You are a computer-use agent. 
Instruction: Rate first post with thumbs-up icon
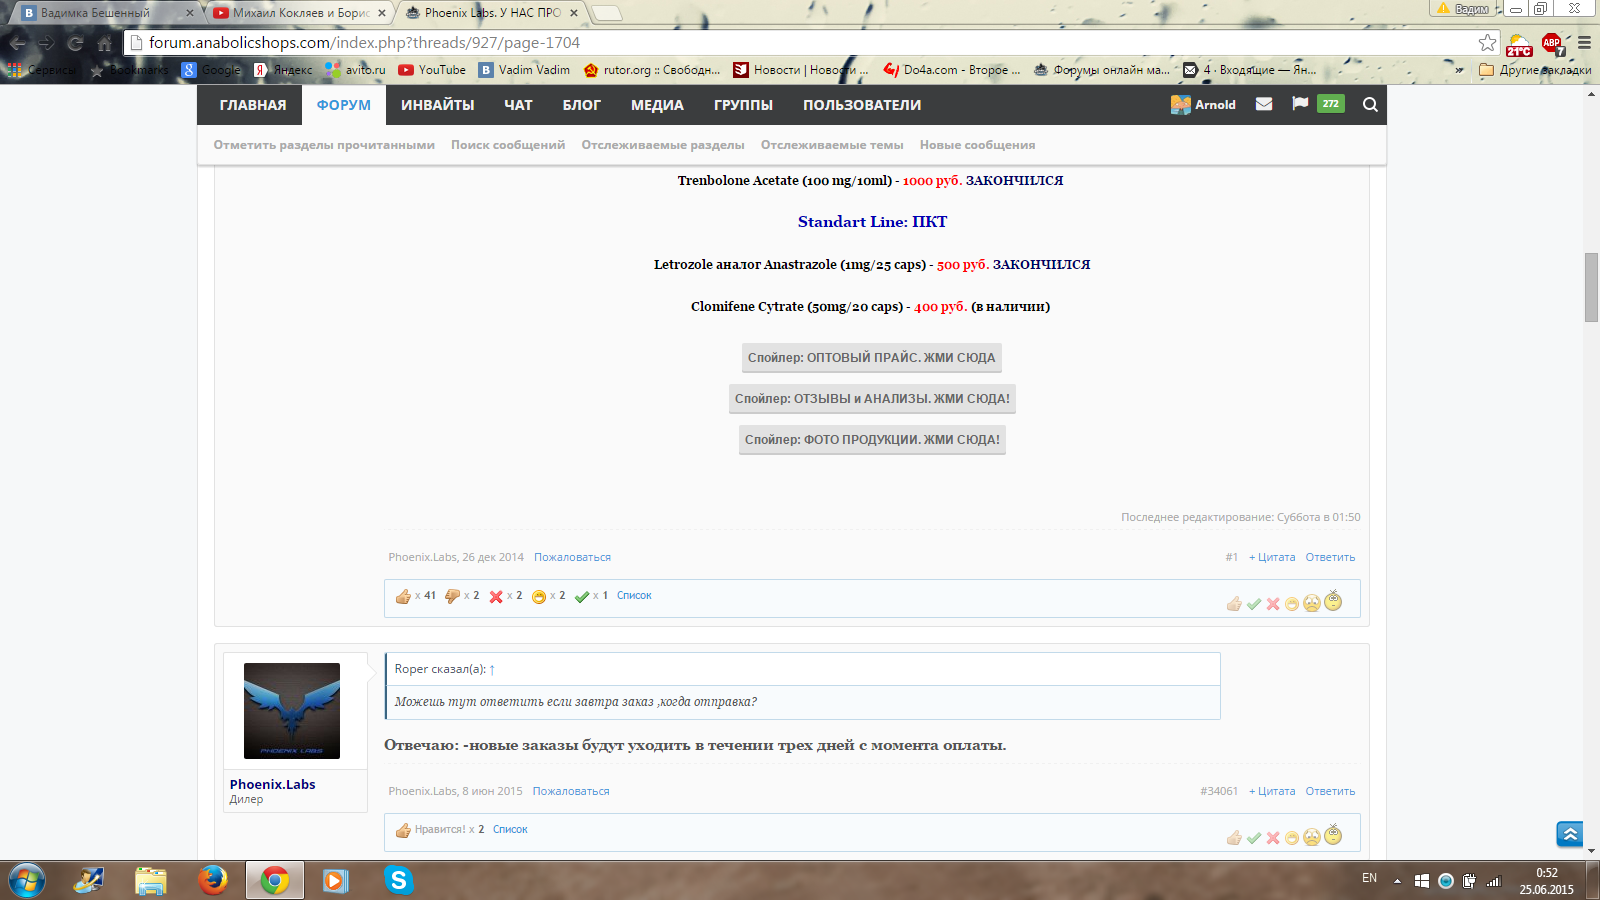pyautogui.click(x=1234, y=604)
